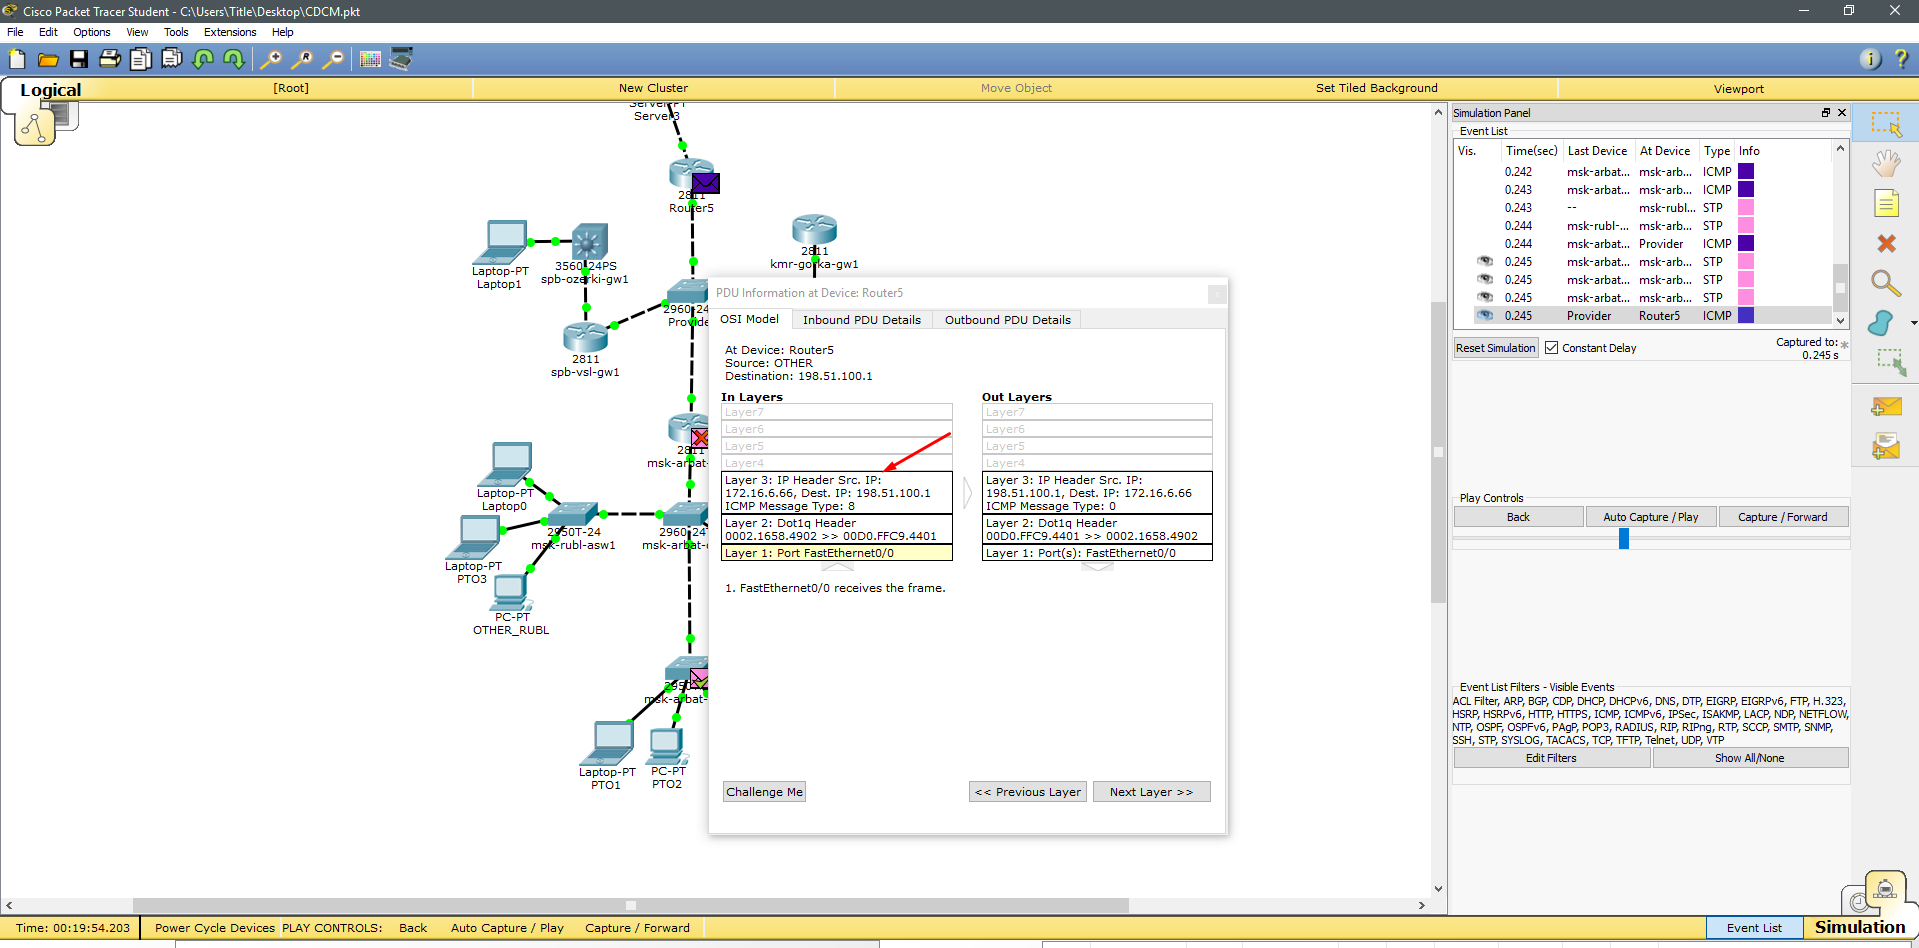Open the network information i icon

1870,59
